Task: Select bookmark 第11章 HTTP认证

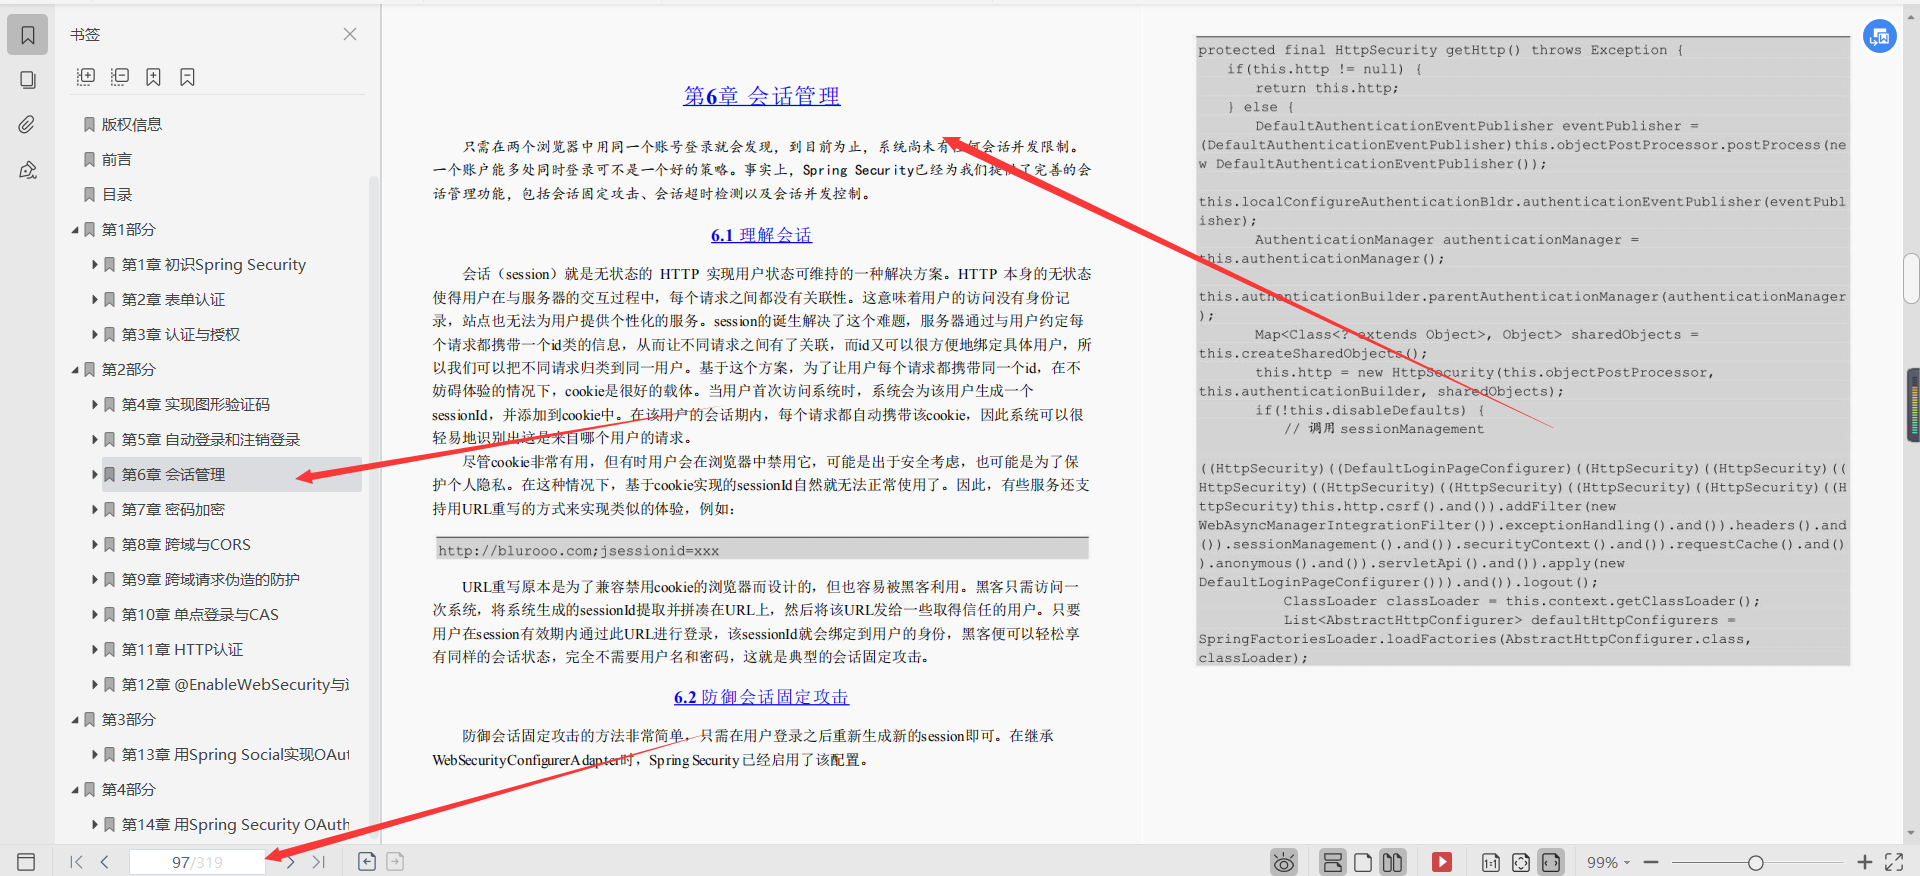Action: coord(182,650)
